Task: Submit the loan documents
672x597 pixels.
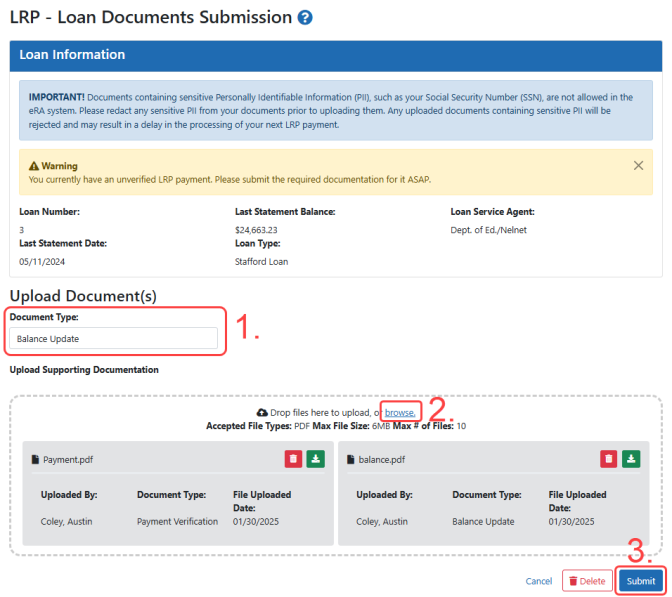Action: [641, 581]
